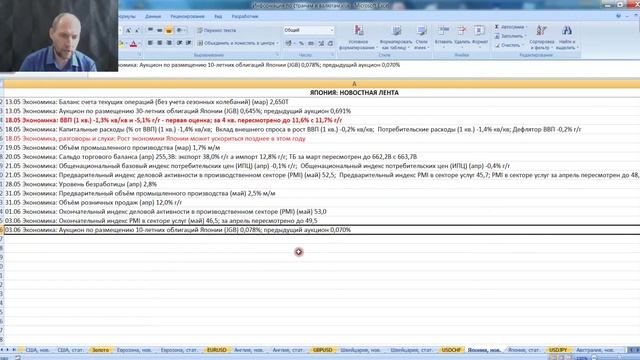Open the Формат cells menu
Viewport: 640px width, 360px height.
[x=480, y=36]
